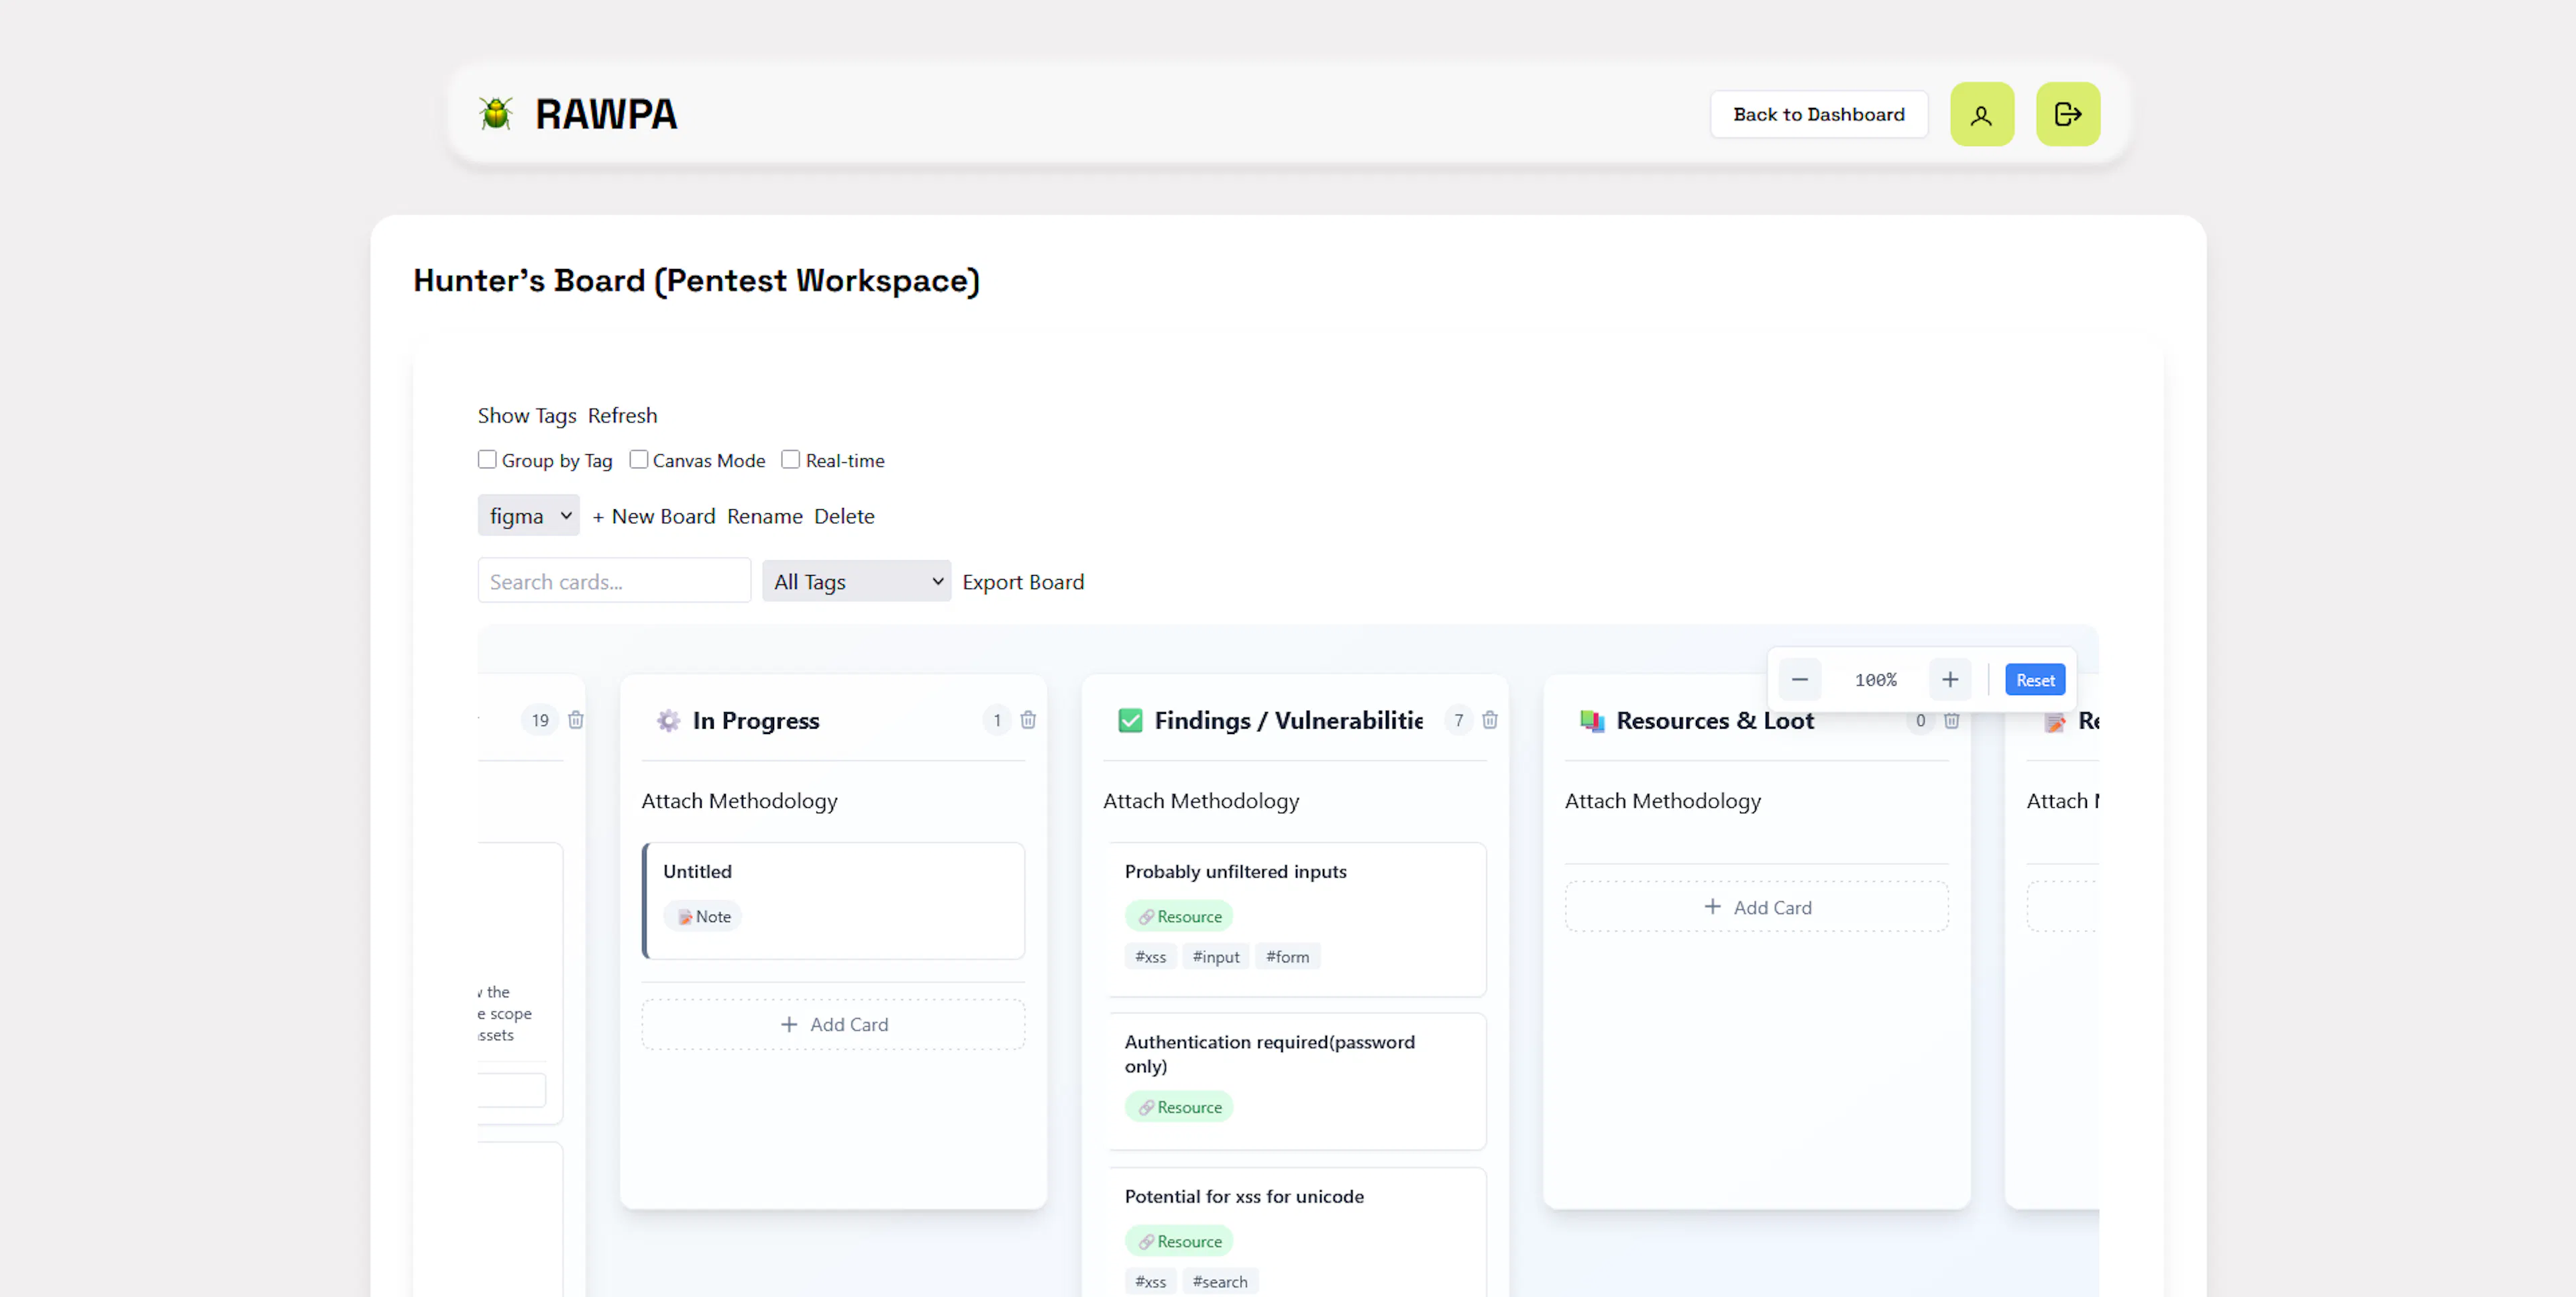The image size is (2576, 1297).
Task: Click the Show Tags option
Action: point(527,415)
